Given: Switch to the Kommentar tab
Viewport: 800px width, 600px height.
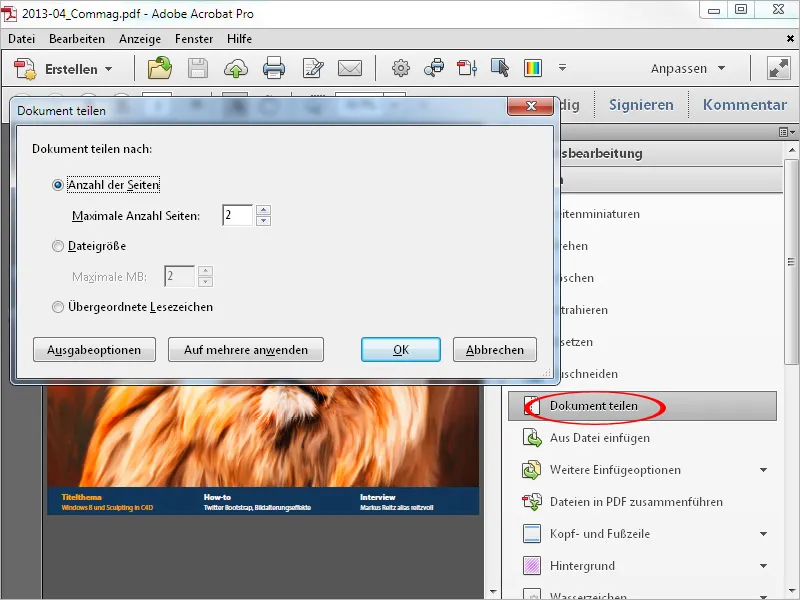Looking at the screenshot, I should (x=744, y=105).
